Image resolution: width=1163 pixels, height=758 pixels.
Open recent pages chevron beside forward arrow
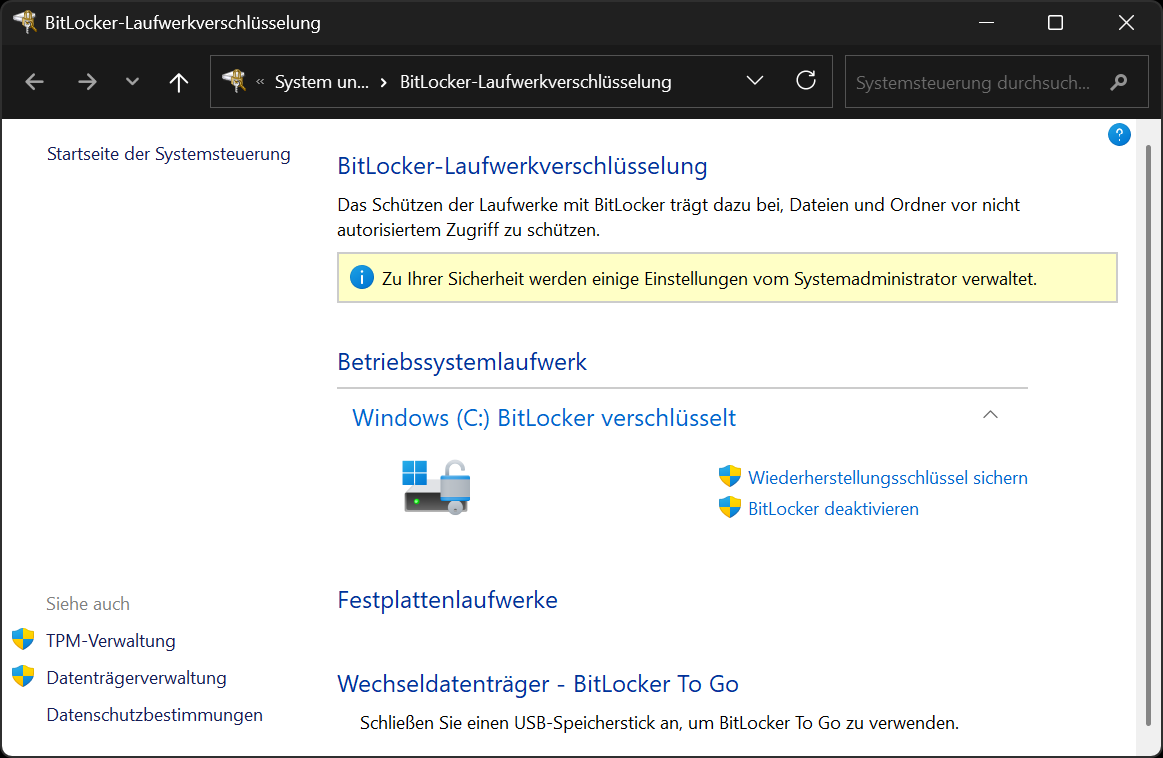point(131,81)
